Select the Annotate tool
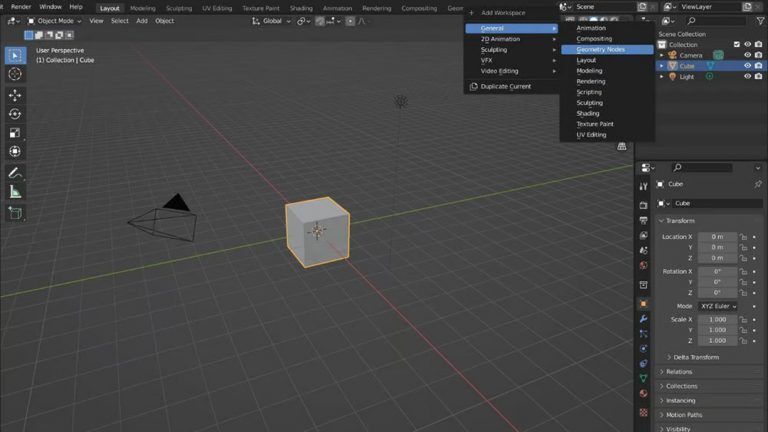 (x=15, y=173)
